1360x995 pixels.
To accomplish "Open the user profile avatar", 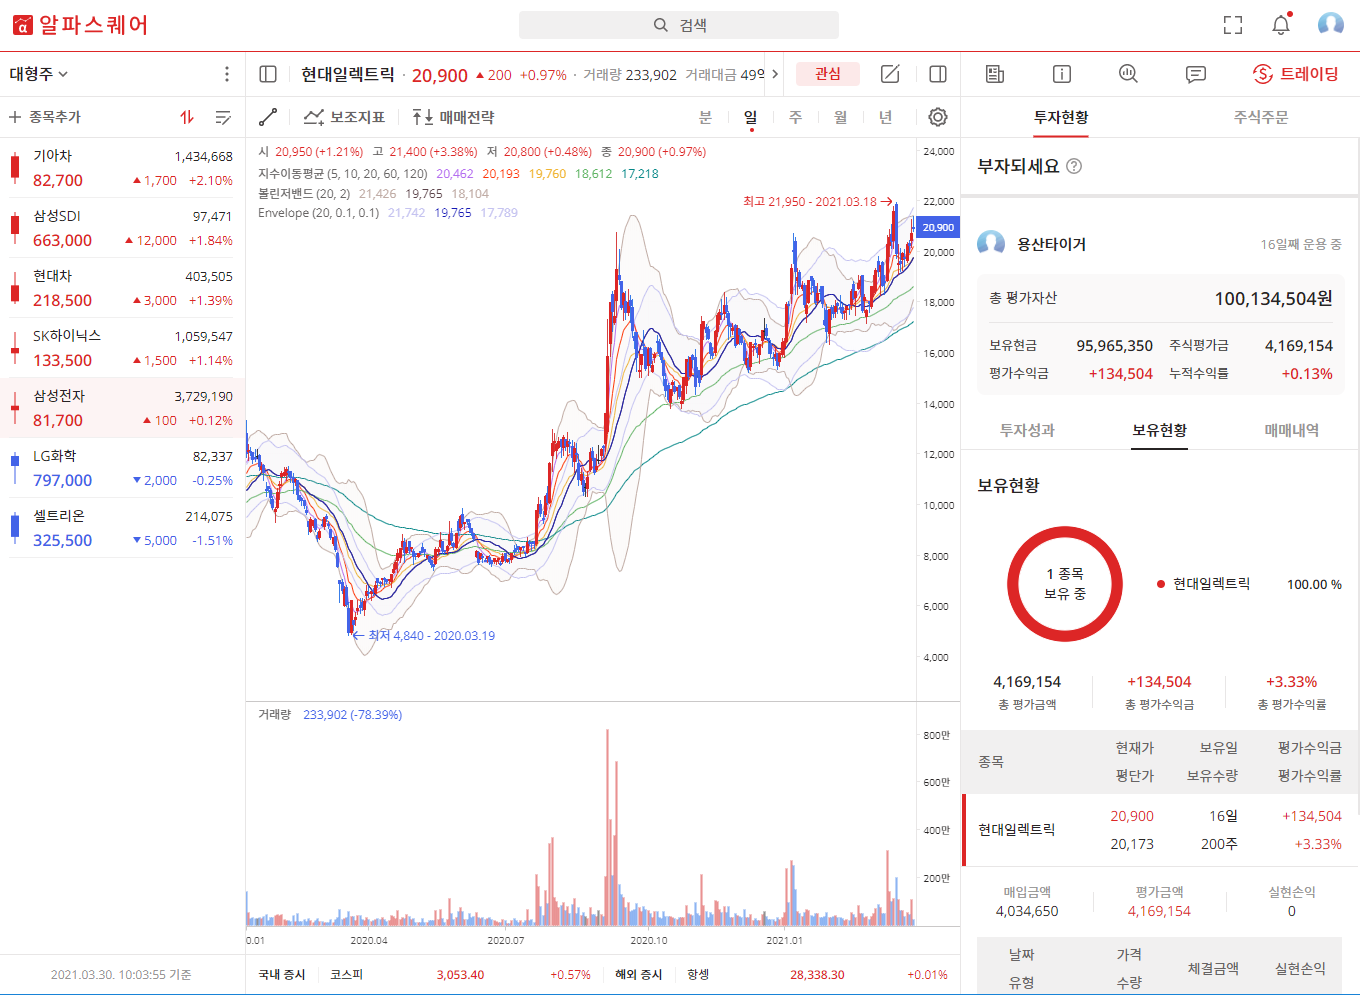I will (x=1330, y=24).
